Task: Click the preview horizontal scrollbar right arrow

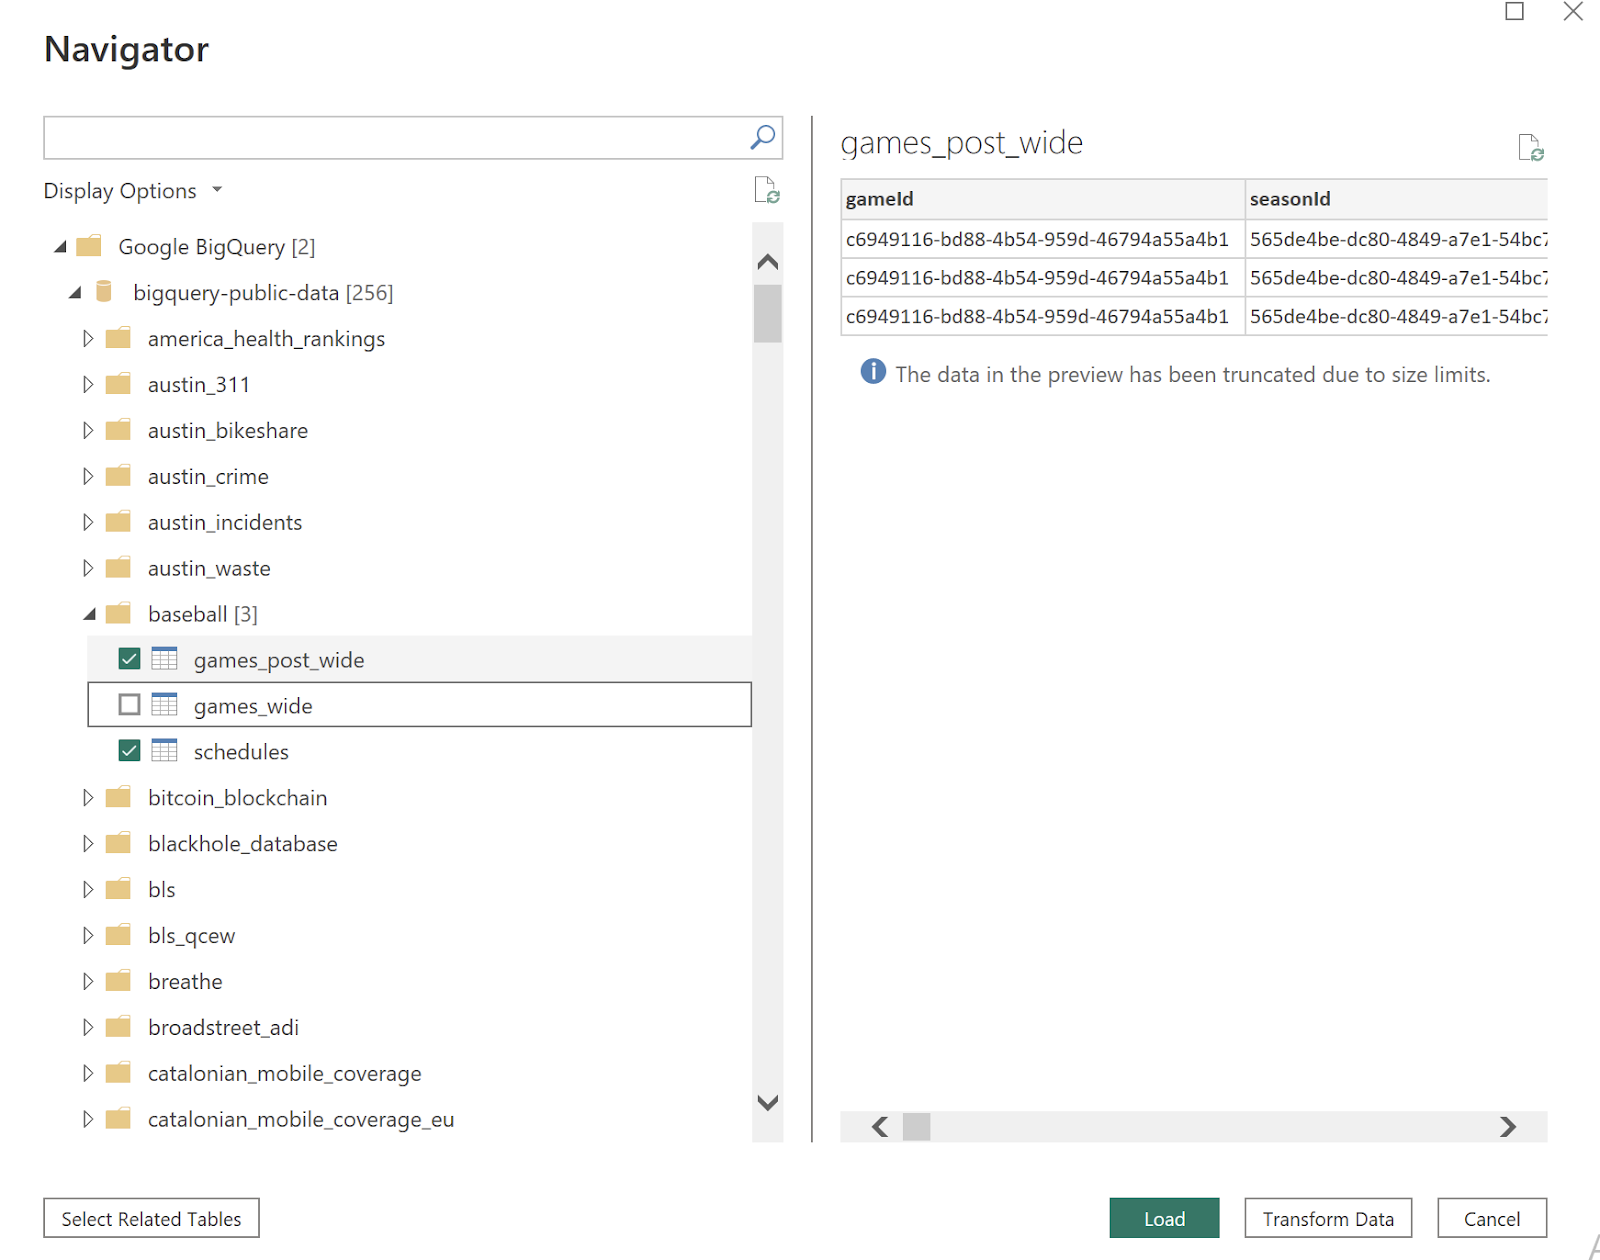Action: 1508,1127
